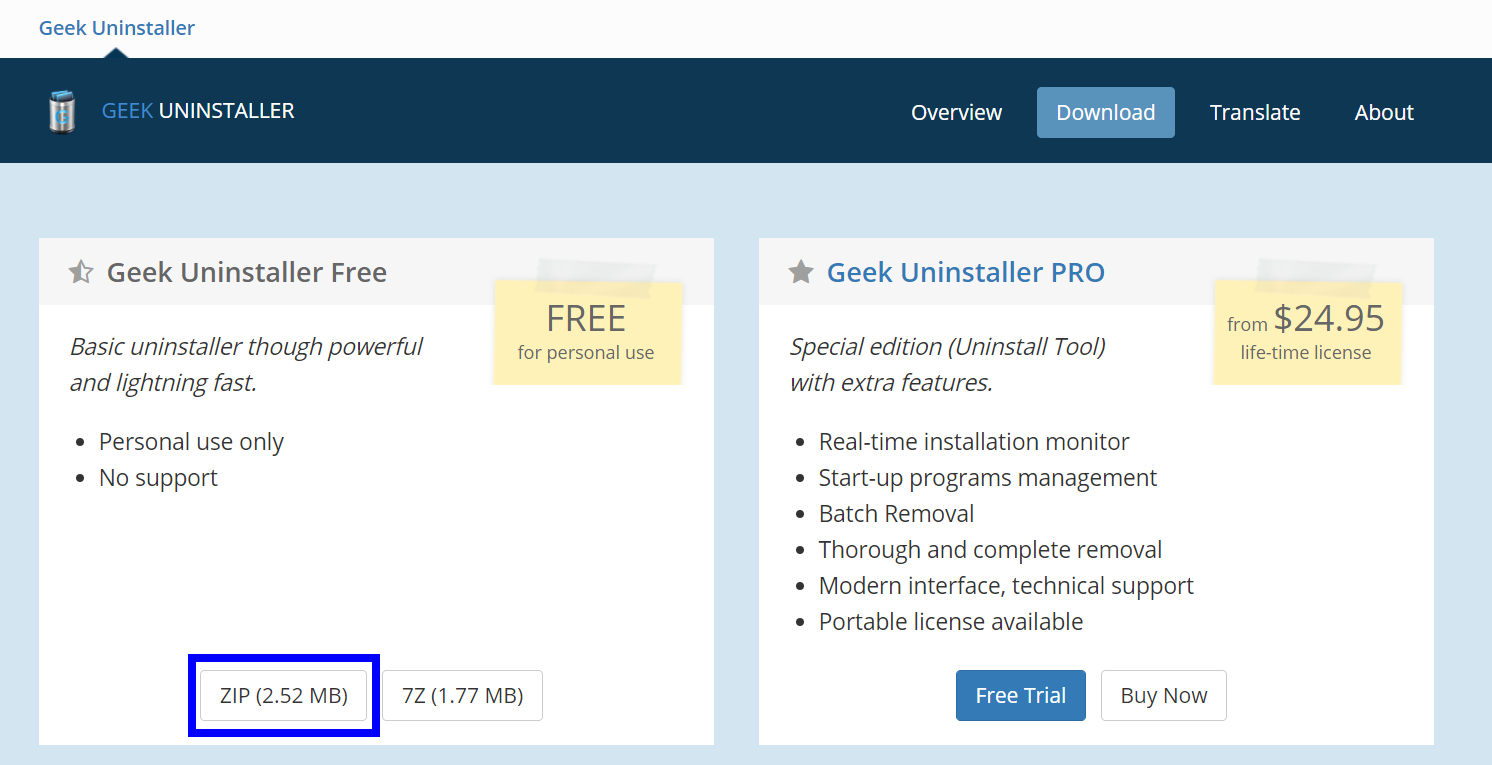Click Buy Now for the PRO license

coord(1163,695)
